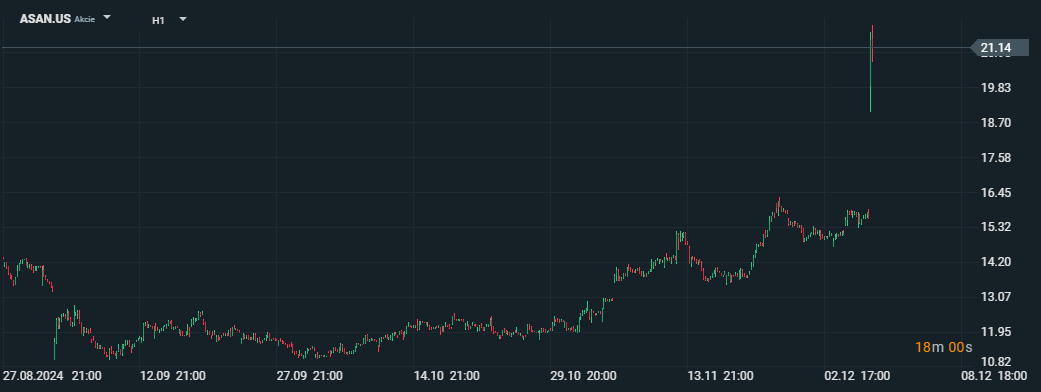Select the 27.08.2024 21:00 time marker
The image size is (1041, 392).
pos(52,376)
